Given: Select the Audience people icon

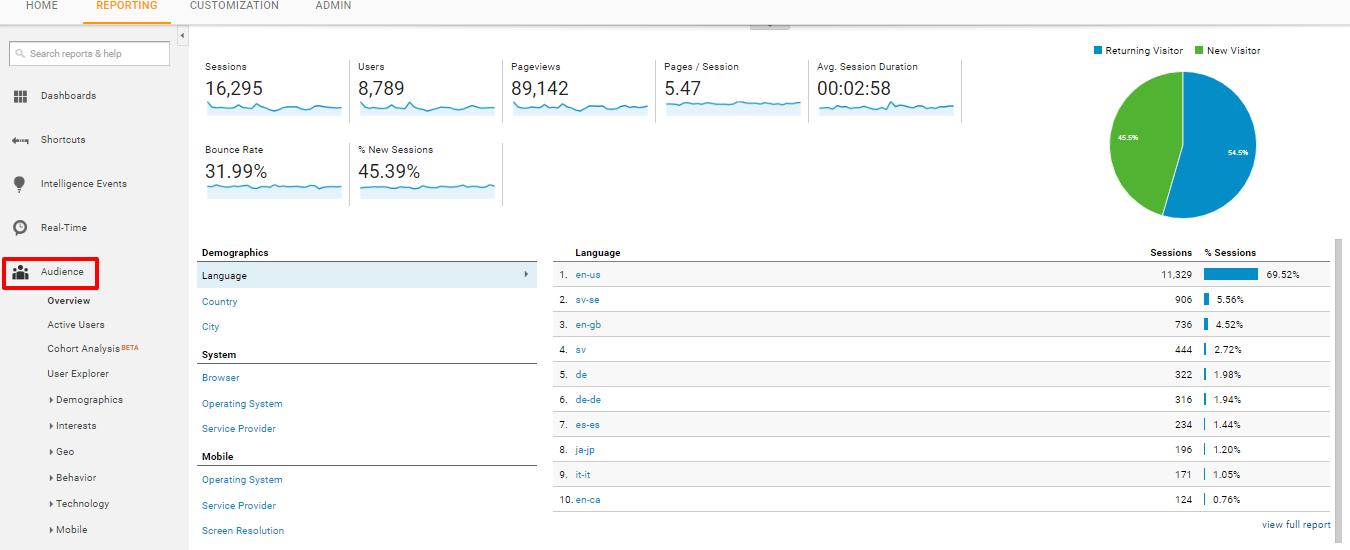Looking at the screenshot, I should pyautogui.click(x=20, y=272).
